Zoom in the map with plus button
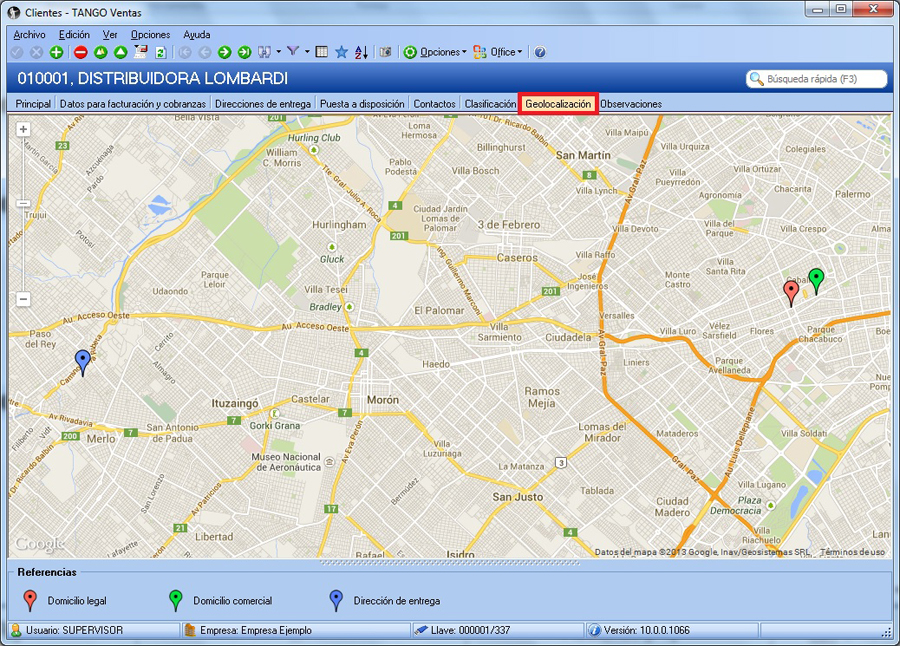Image resolution: width=900 pixels, height=646 pixels. [x=23, y=129]
